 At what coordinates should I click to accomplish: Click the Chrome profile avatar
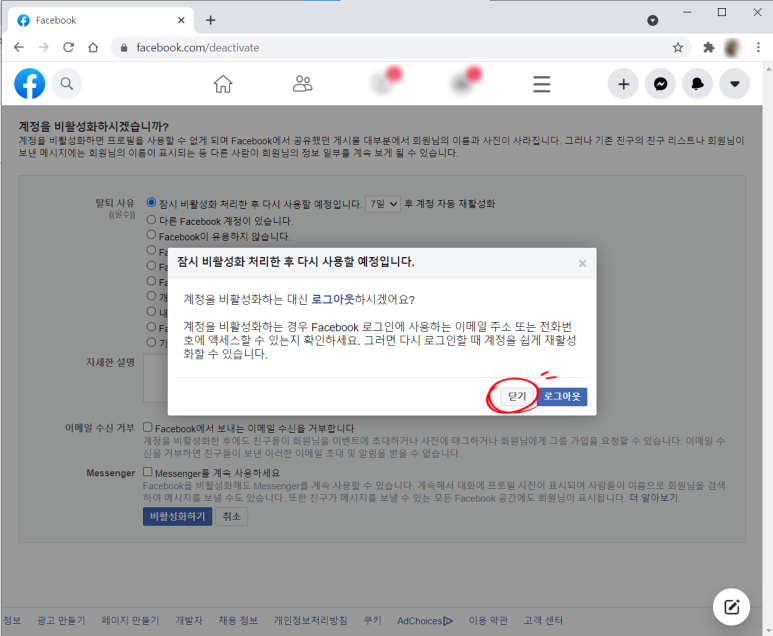click(x=732, y=47)
